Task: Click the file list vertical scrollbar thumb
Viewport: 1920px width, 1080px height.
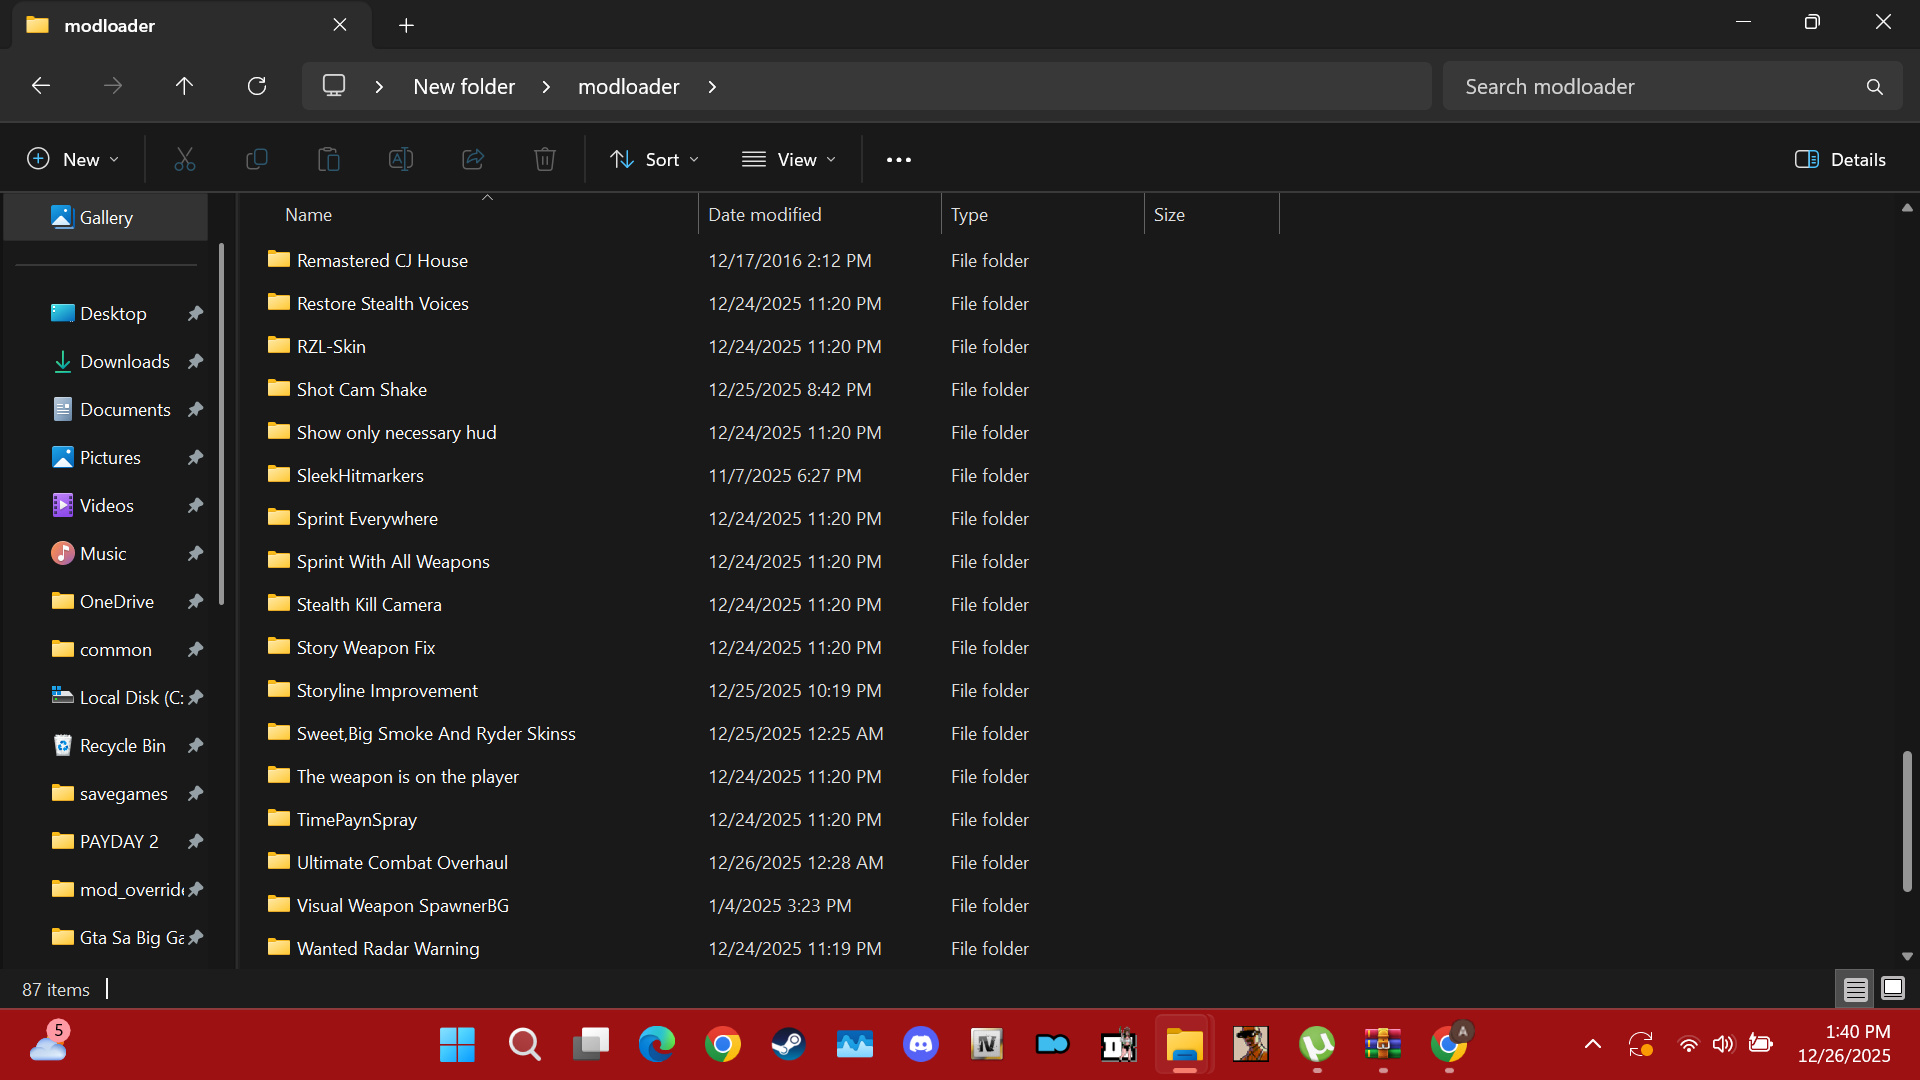Action: tap(1906, 820)
